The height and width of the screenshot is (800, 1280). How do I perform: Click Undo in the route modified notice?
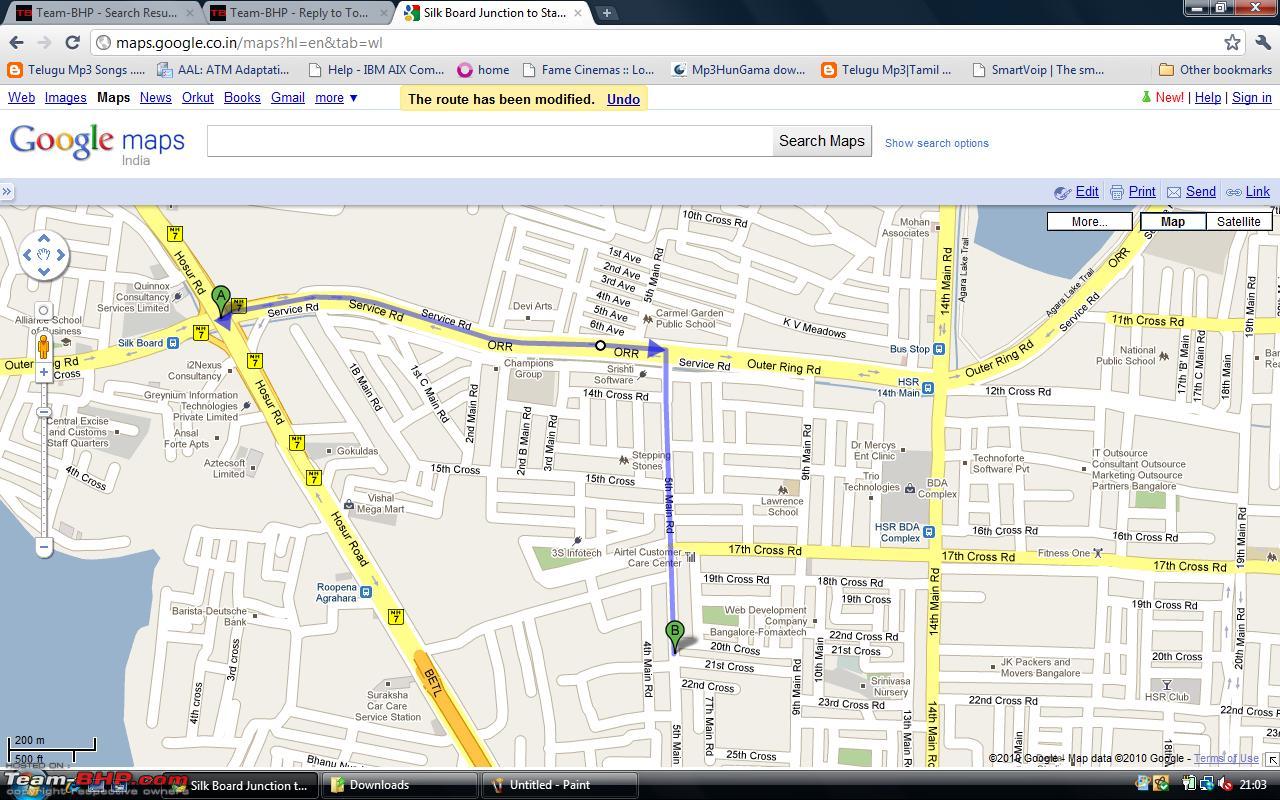click(623, 99)
